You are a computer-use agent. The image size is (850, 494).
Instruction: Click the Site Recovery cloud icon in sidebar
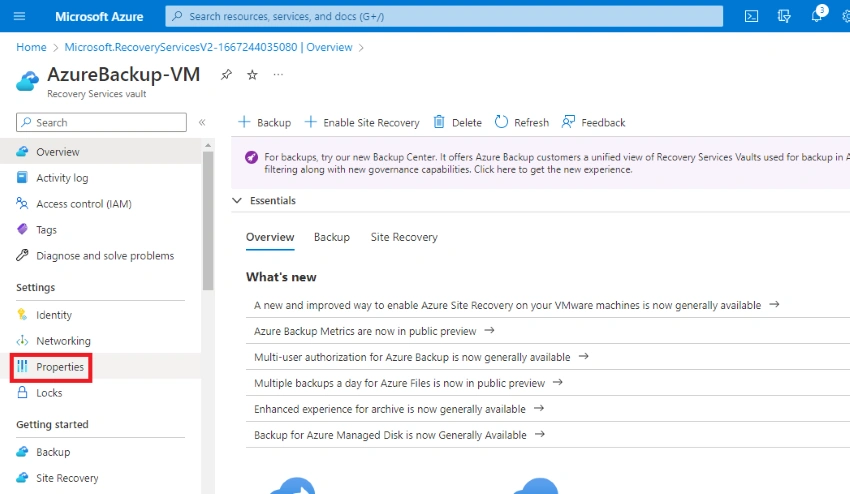[22, 478]
